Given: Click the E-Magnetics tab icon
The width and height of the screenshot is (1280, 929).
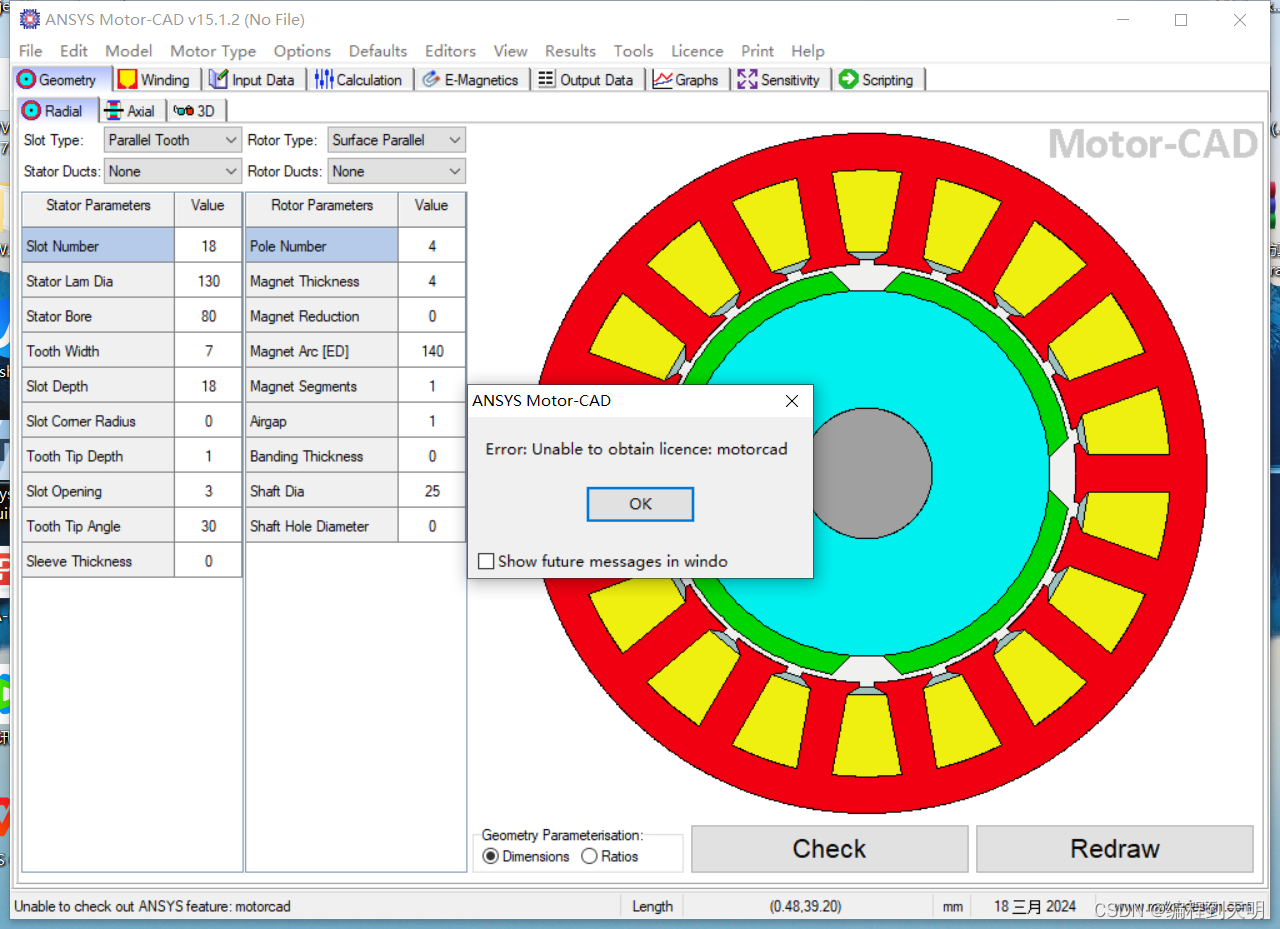Looking at the screenshot, I should [431, 80].
